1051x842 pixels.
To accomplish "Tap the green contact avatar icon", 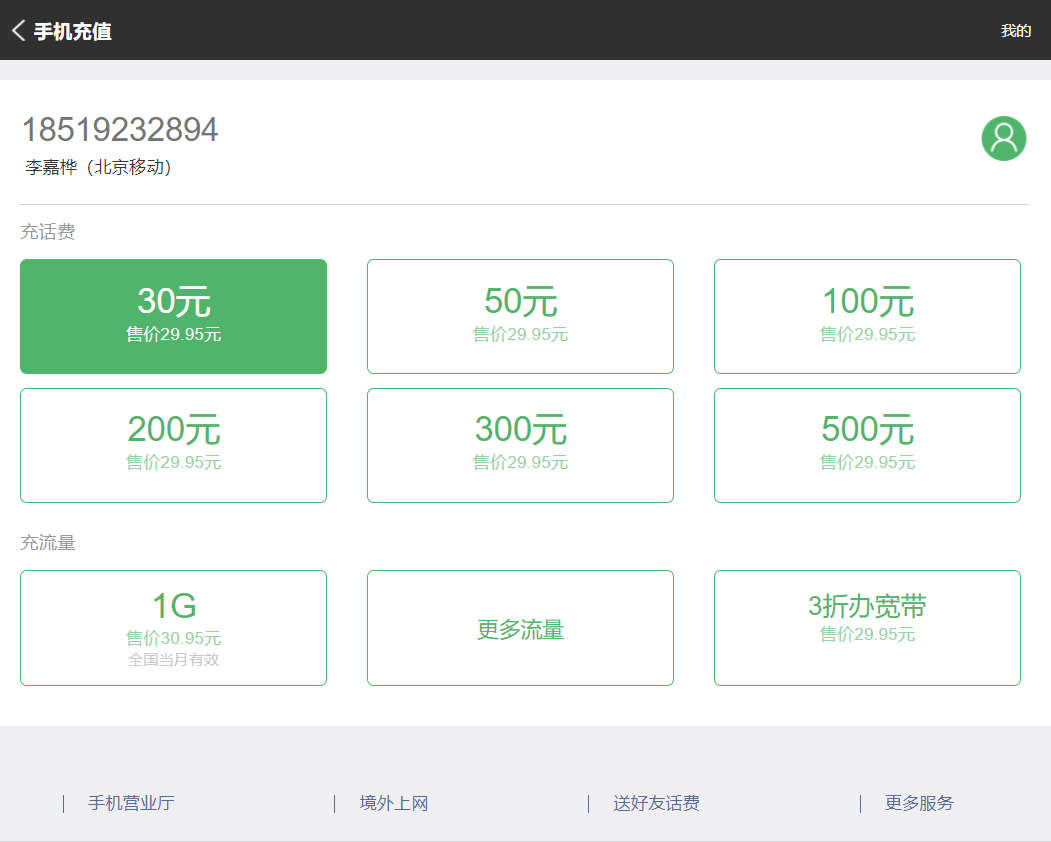I will [x=1003, y=139].
